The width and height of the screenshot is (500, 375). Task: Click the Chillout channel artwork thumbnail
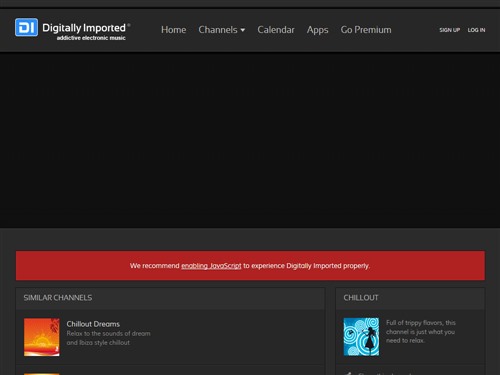[x=361, y=337]
